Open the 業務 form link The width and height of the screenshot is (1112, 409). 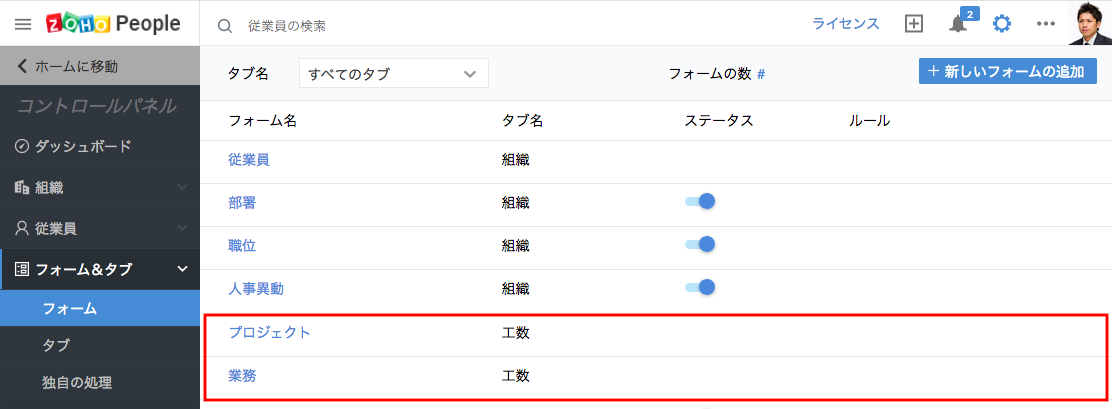pos(242,375)
